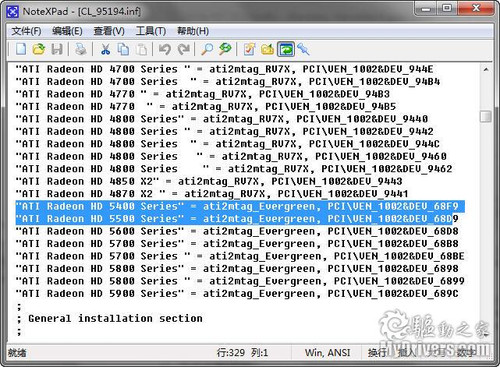Paste from the clipboard with the toolbar icon
The width and height of the screenshot is (500, 367).
[x=141, y=49]
